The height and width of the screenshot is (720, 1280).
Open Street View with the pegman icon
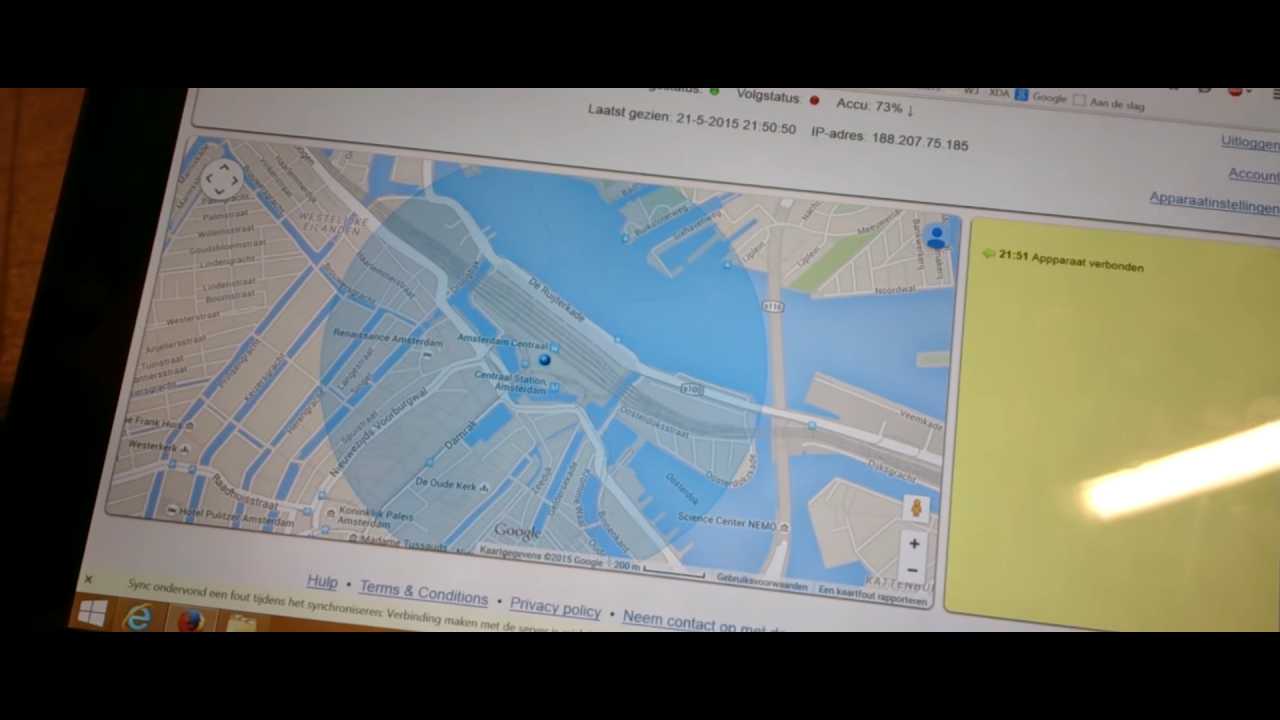916,509
